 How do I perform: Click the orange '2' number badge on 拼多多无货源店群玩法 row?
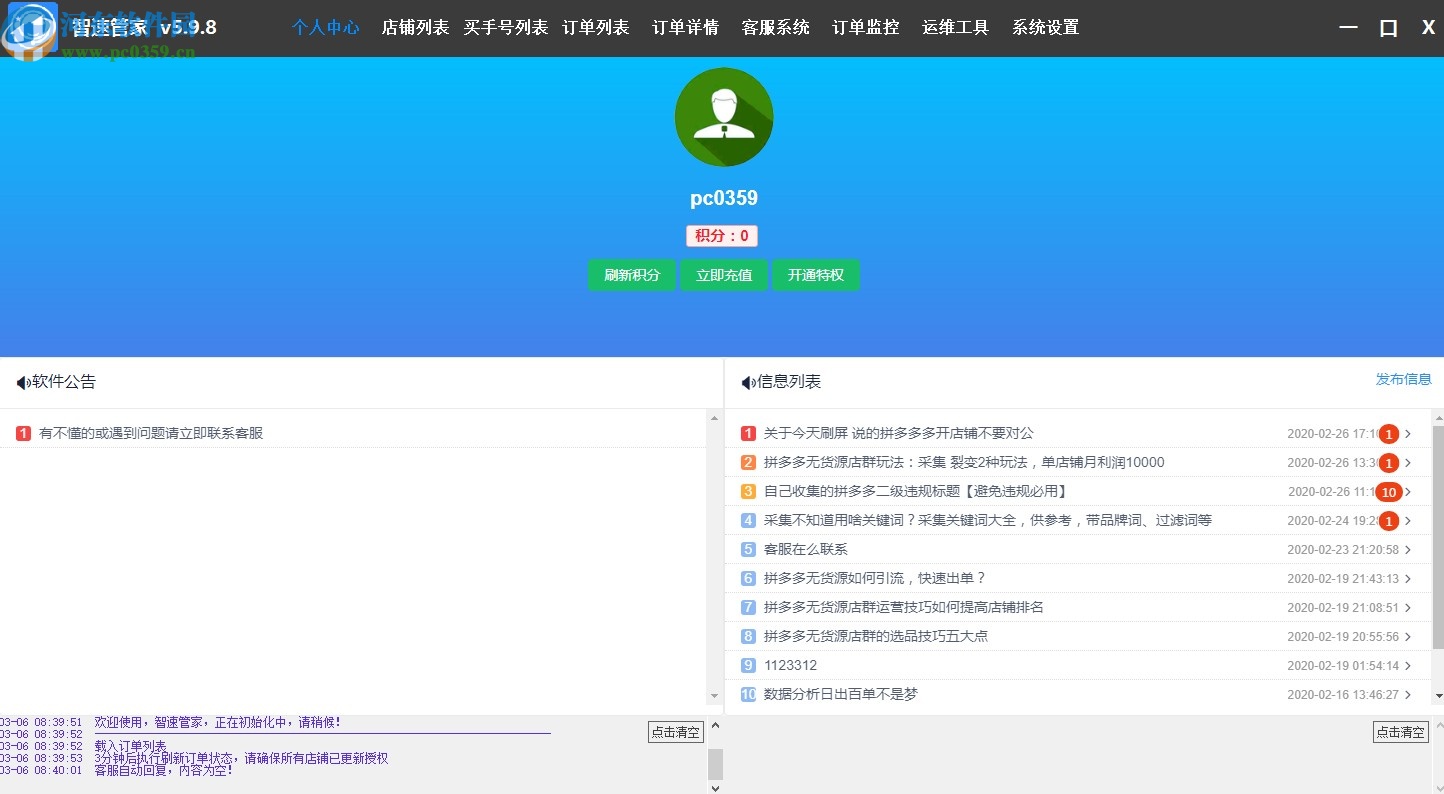(747, 462)
